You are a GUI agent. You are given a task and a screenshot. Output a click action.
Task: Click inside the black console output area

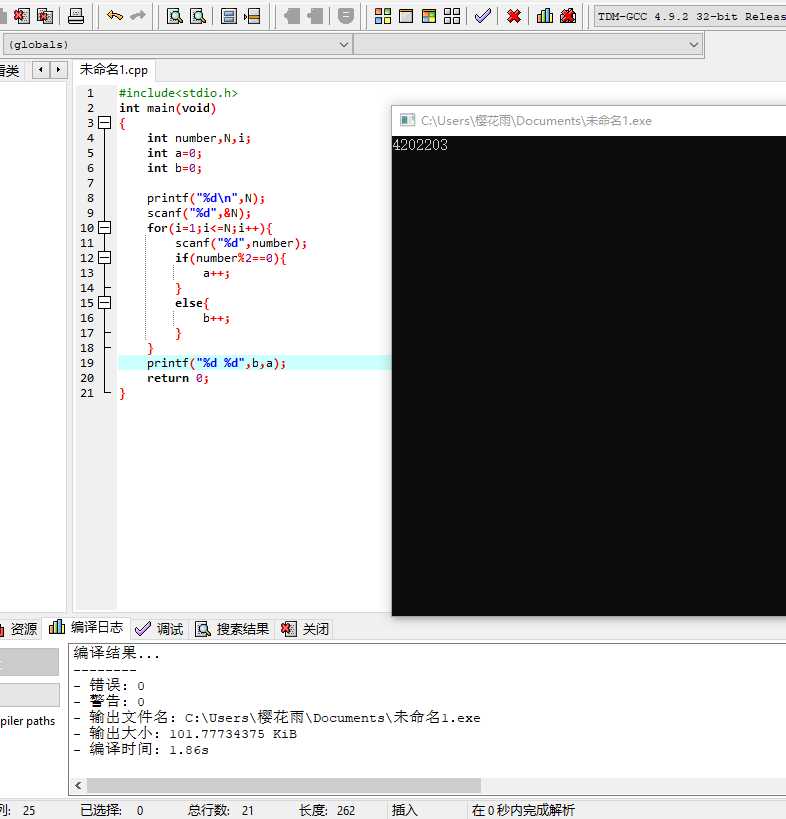pos(589,376)
